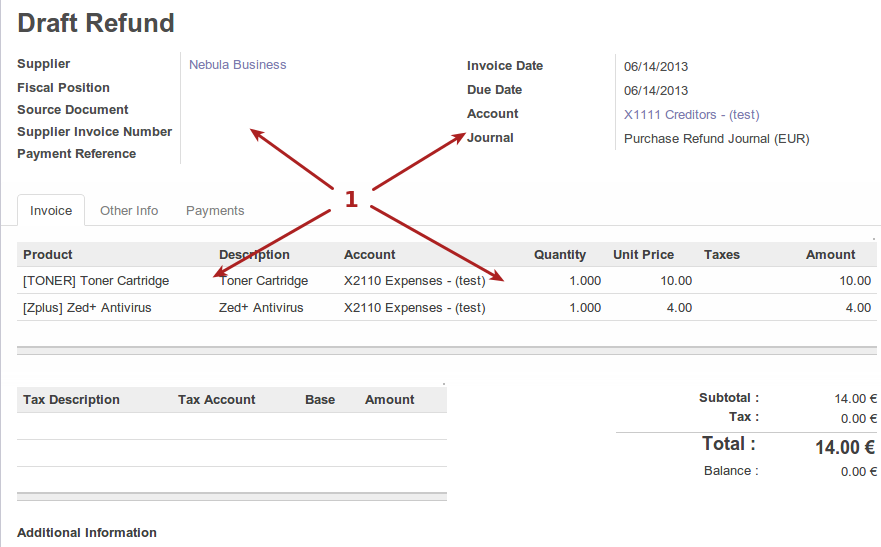Open the X1111 Creditors account link
Image resolution: width=881 pixels, height=547 pixels.
[691, 115]
